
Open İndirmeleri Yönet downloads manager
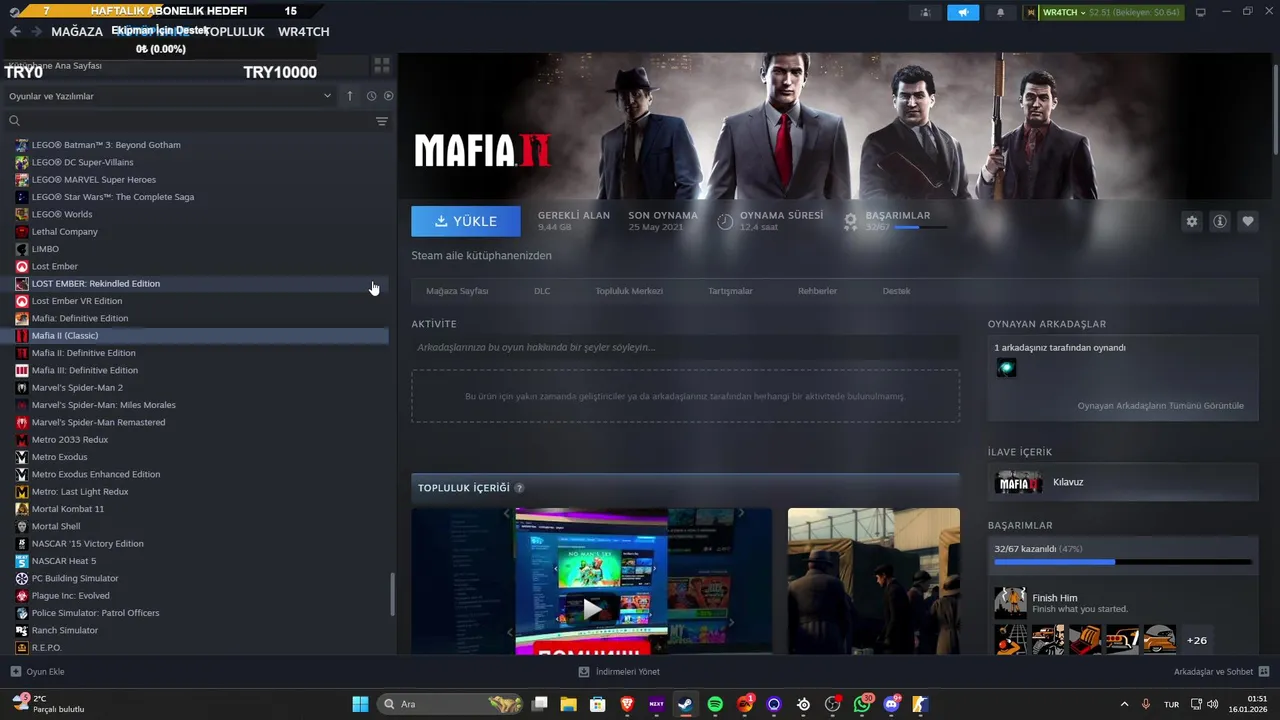pos(619,672)
